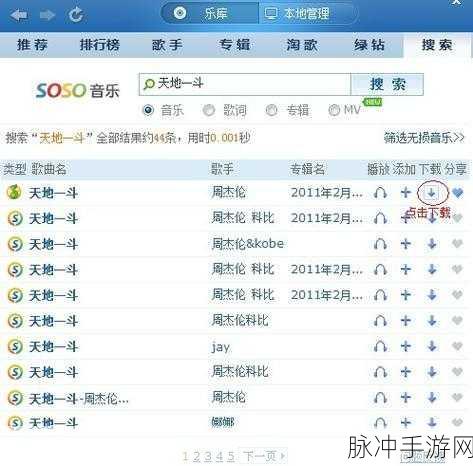Click the magnifier icon in the search box
This screenshot has height=466, width=473.
click(x=149, y=84)
